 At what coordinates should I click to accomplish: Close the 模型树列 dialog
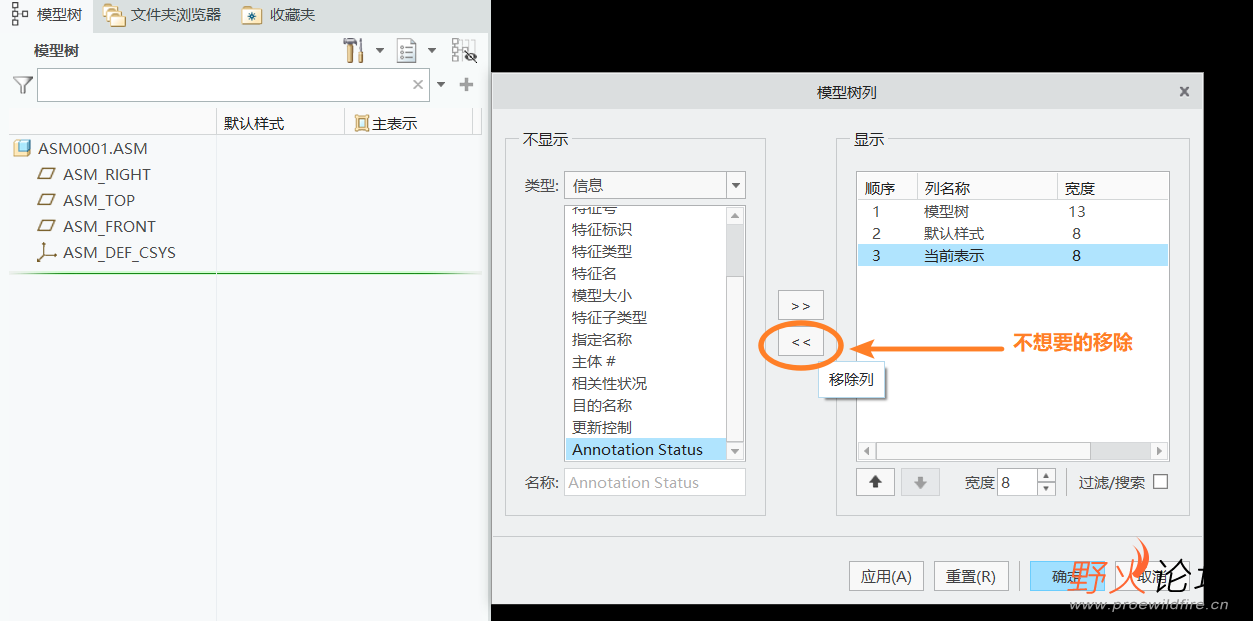pyautogui.click(x=1184, y=92)
